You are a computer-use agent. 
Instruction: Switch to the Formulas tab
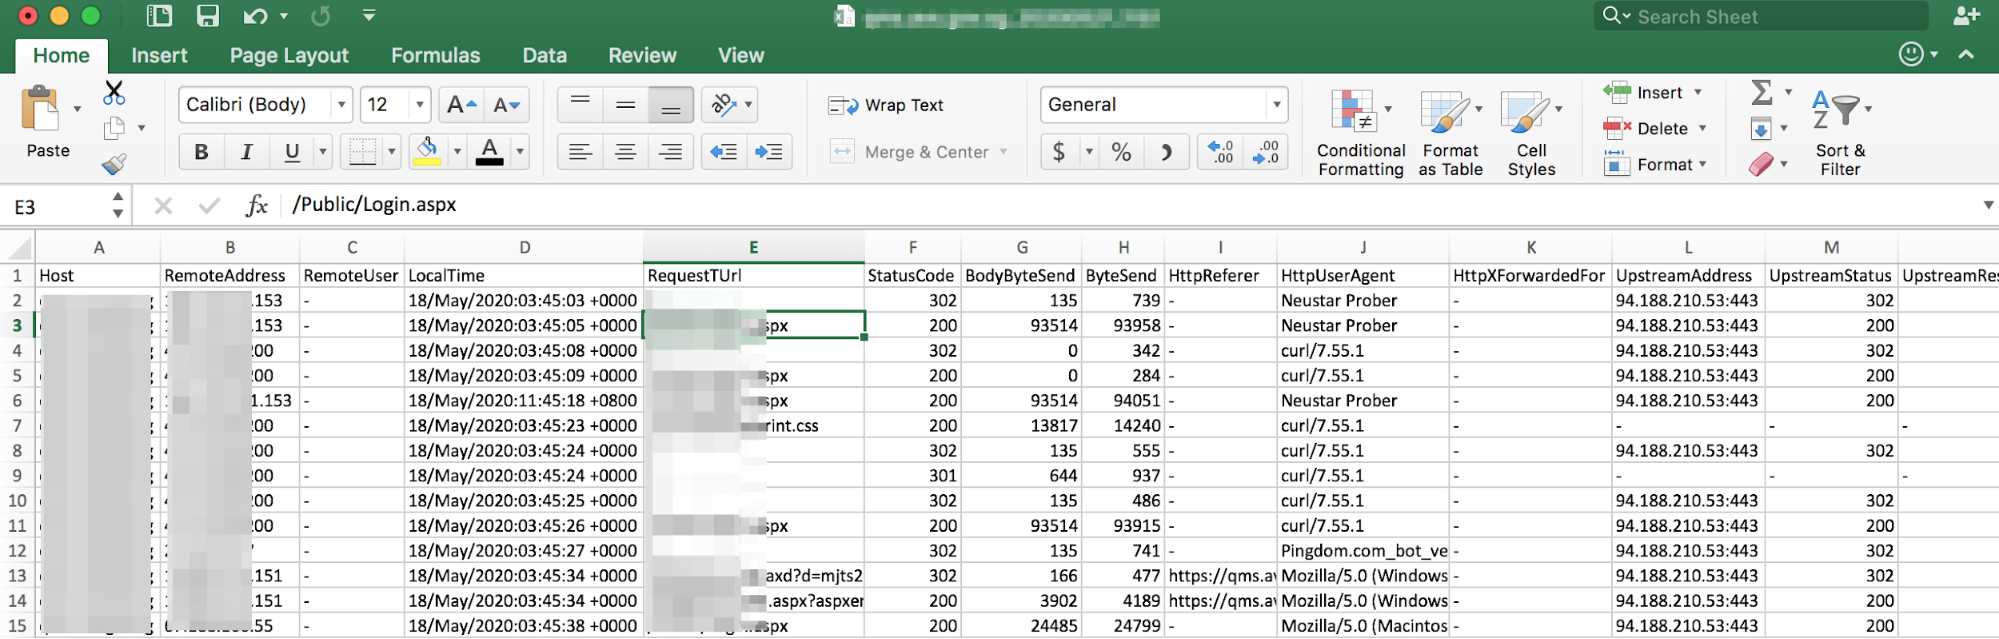tap(435, 56)
